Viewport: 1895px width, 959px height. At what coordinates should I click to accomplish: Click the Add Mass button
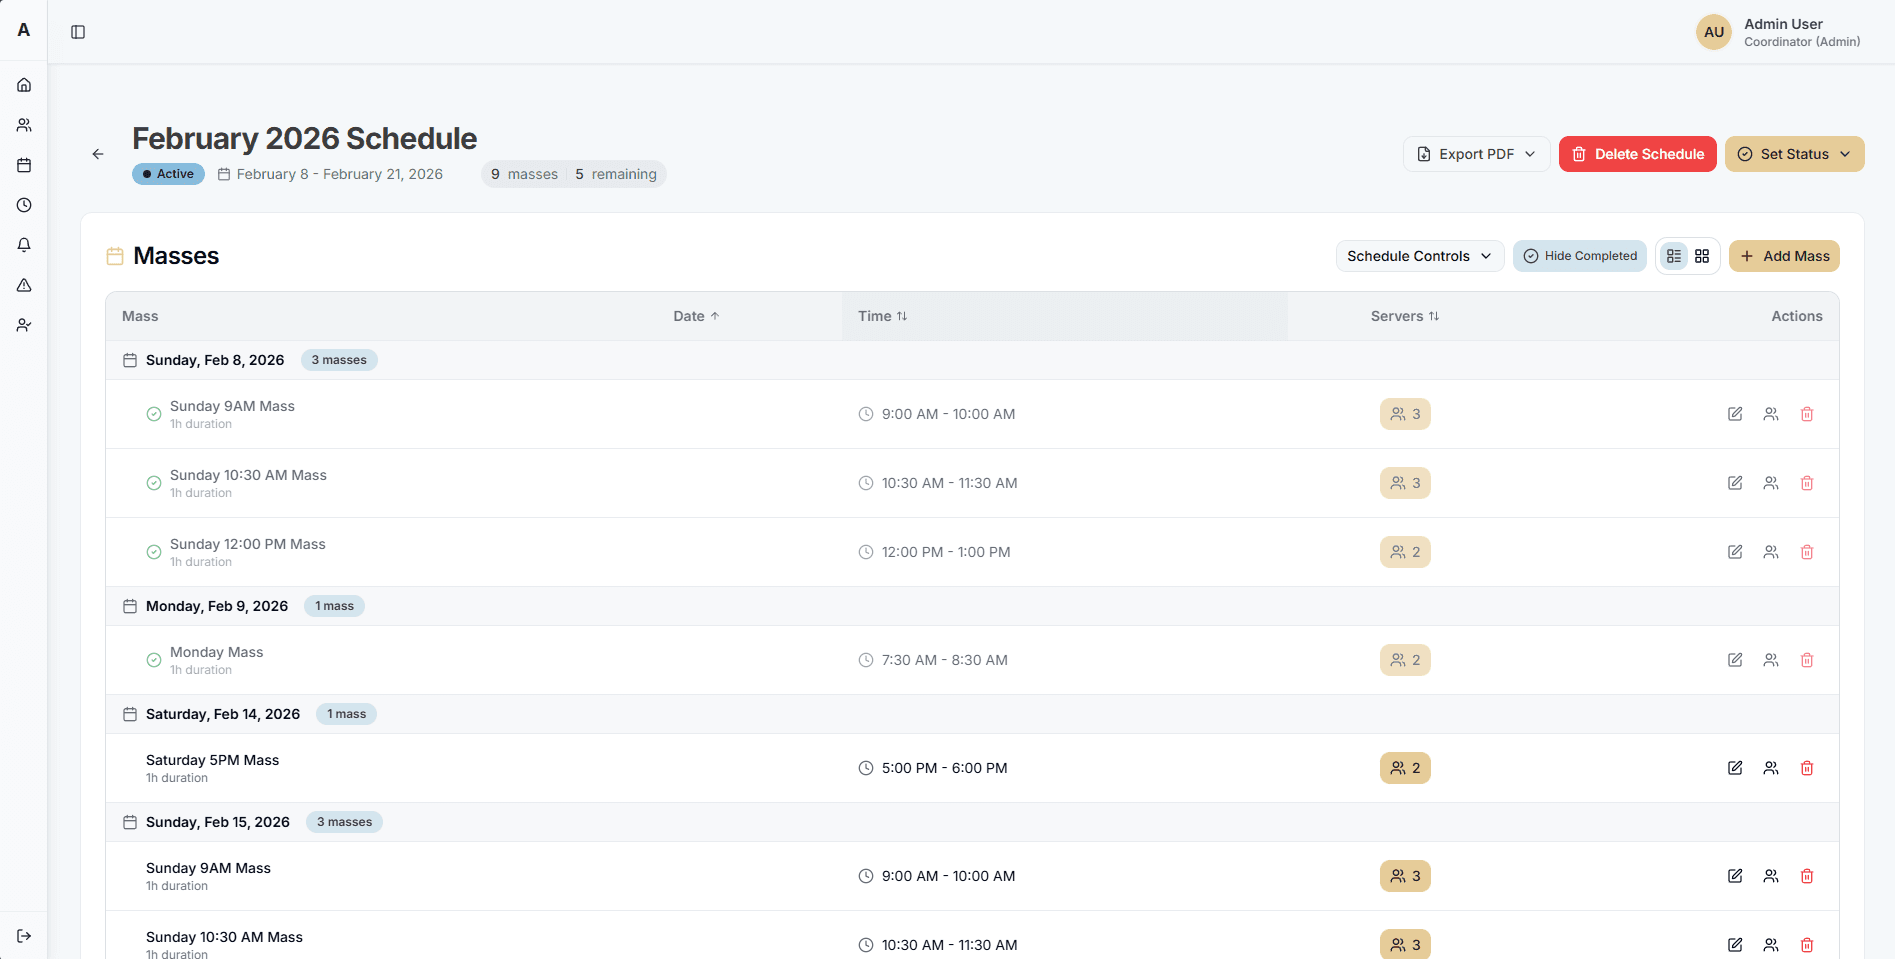pos(1784,255)
